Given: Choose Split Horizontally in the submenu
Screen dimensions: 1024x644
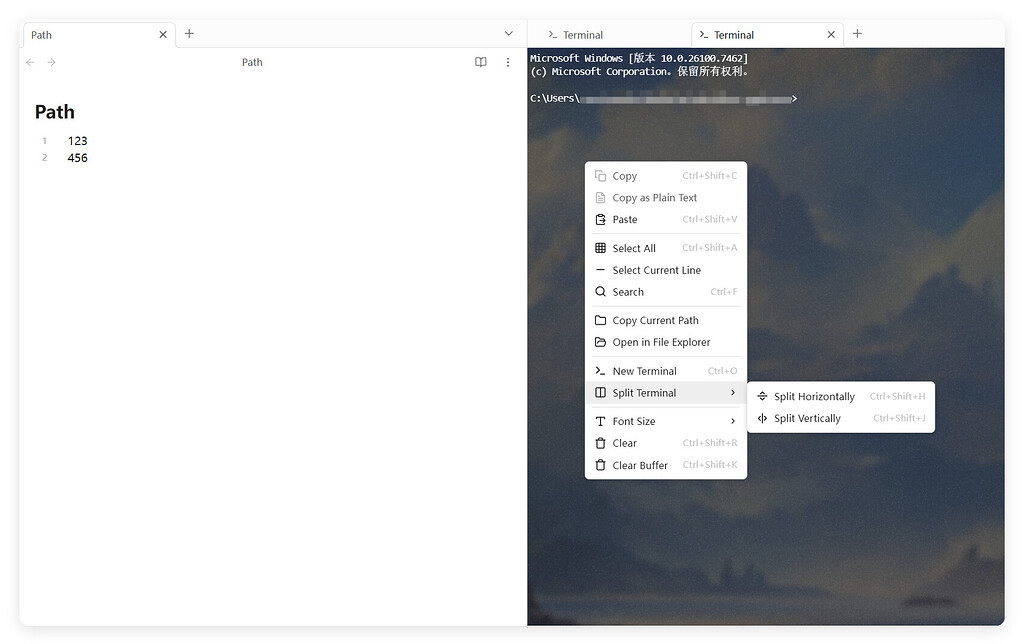Looking at the screenshot, I should tap(814, 396).
